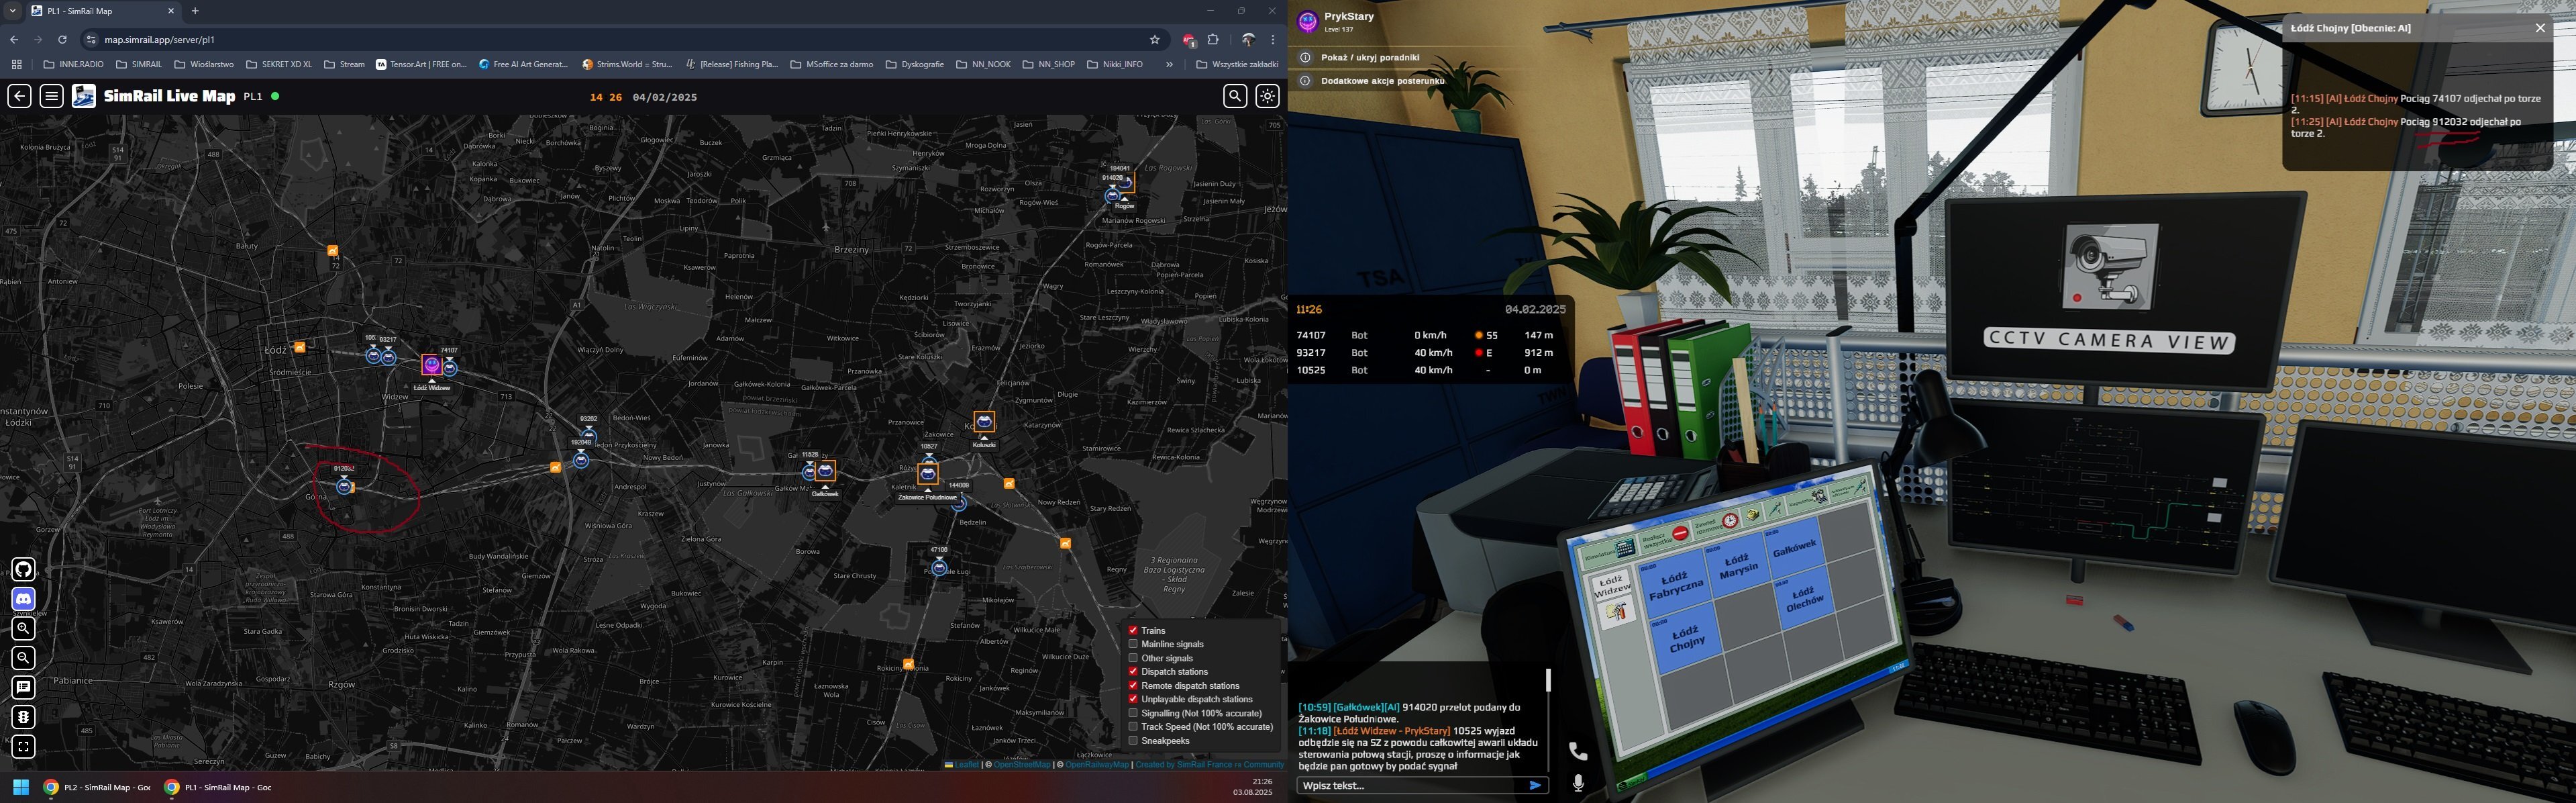Select train 912032 marker near Górna
The height and width of the screenshot is (803, 2576).
[x=344, y=486]
